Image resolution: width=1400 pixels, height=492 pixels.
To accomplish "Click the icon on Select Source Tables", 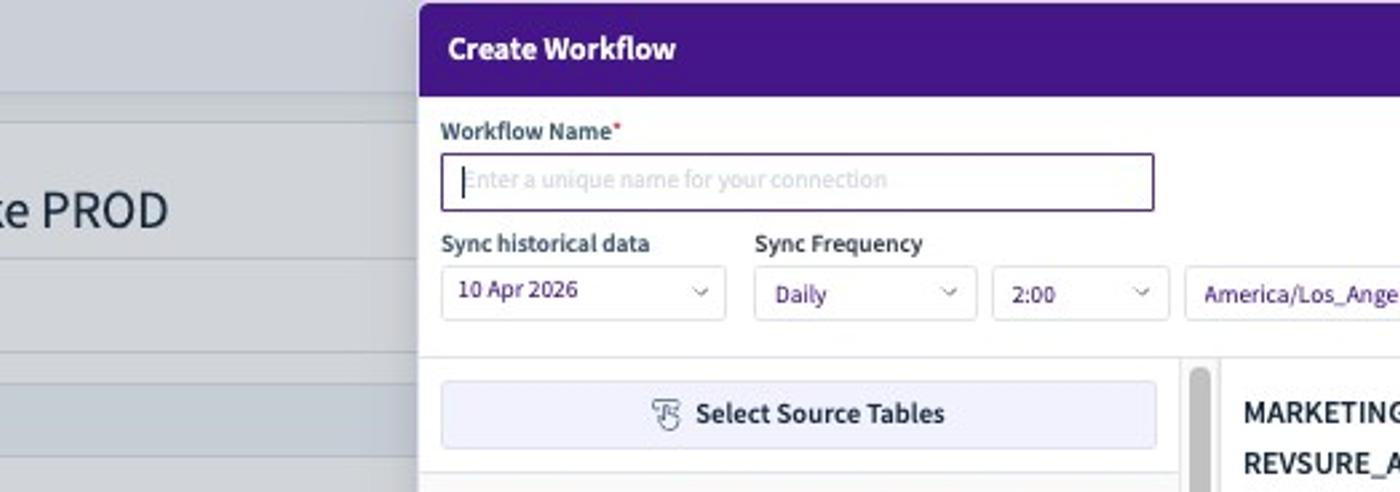I will click(666, 414).
